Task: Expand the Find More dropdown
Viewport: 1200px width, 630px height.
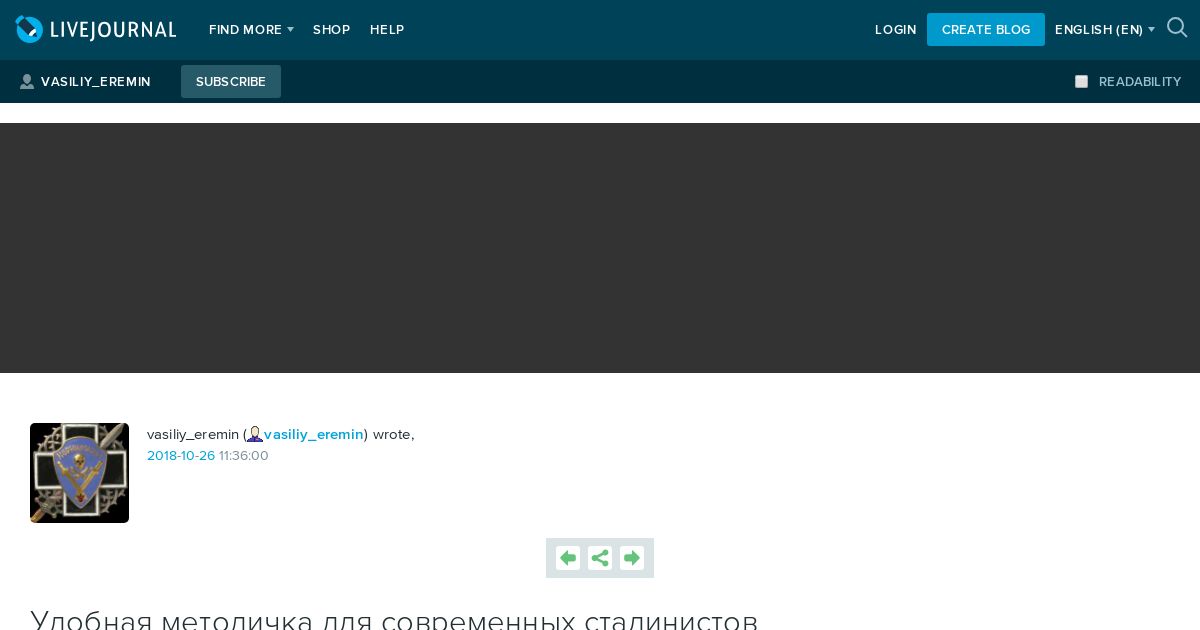Action: 251,30
